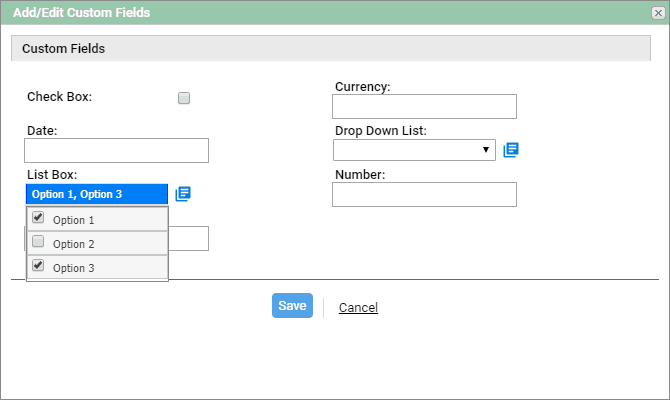
Task: Cancel editing custom fields
Action: [358, 308]
